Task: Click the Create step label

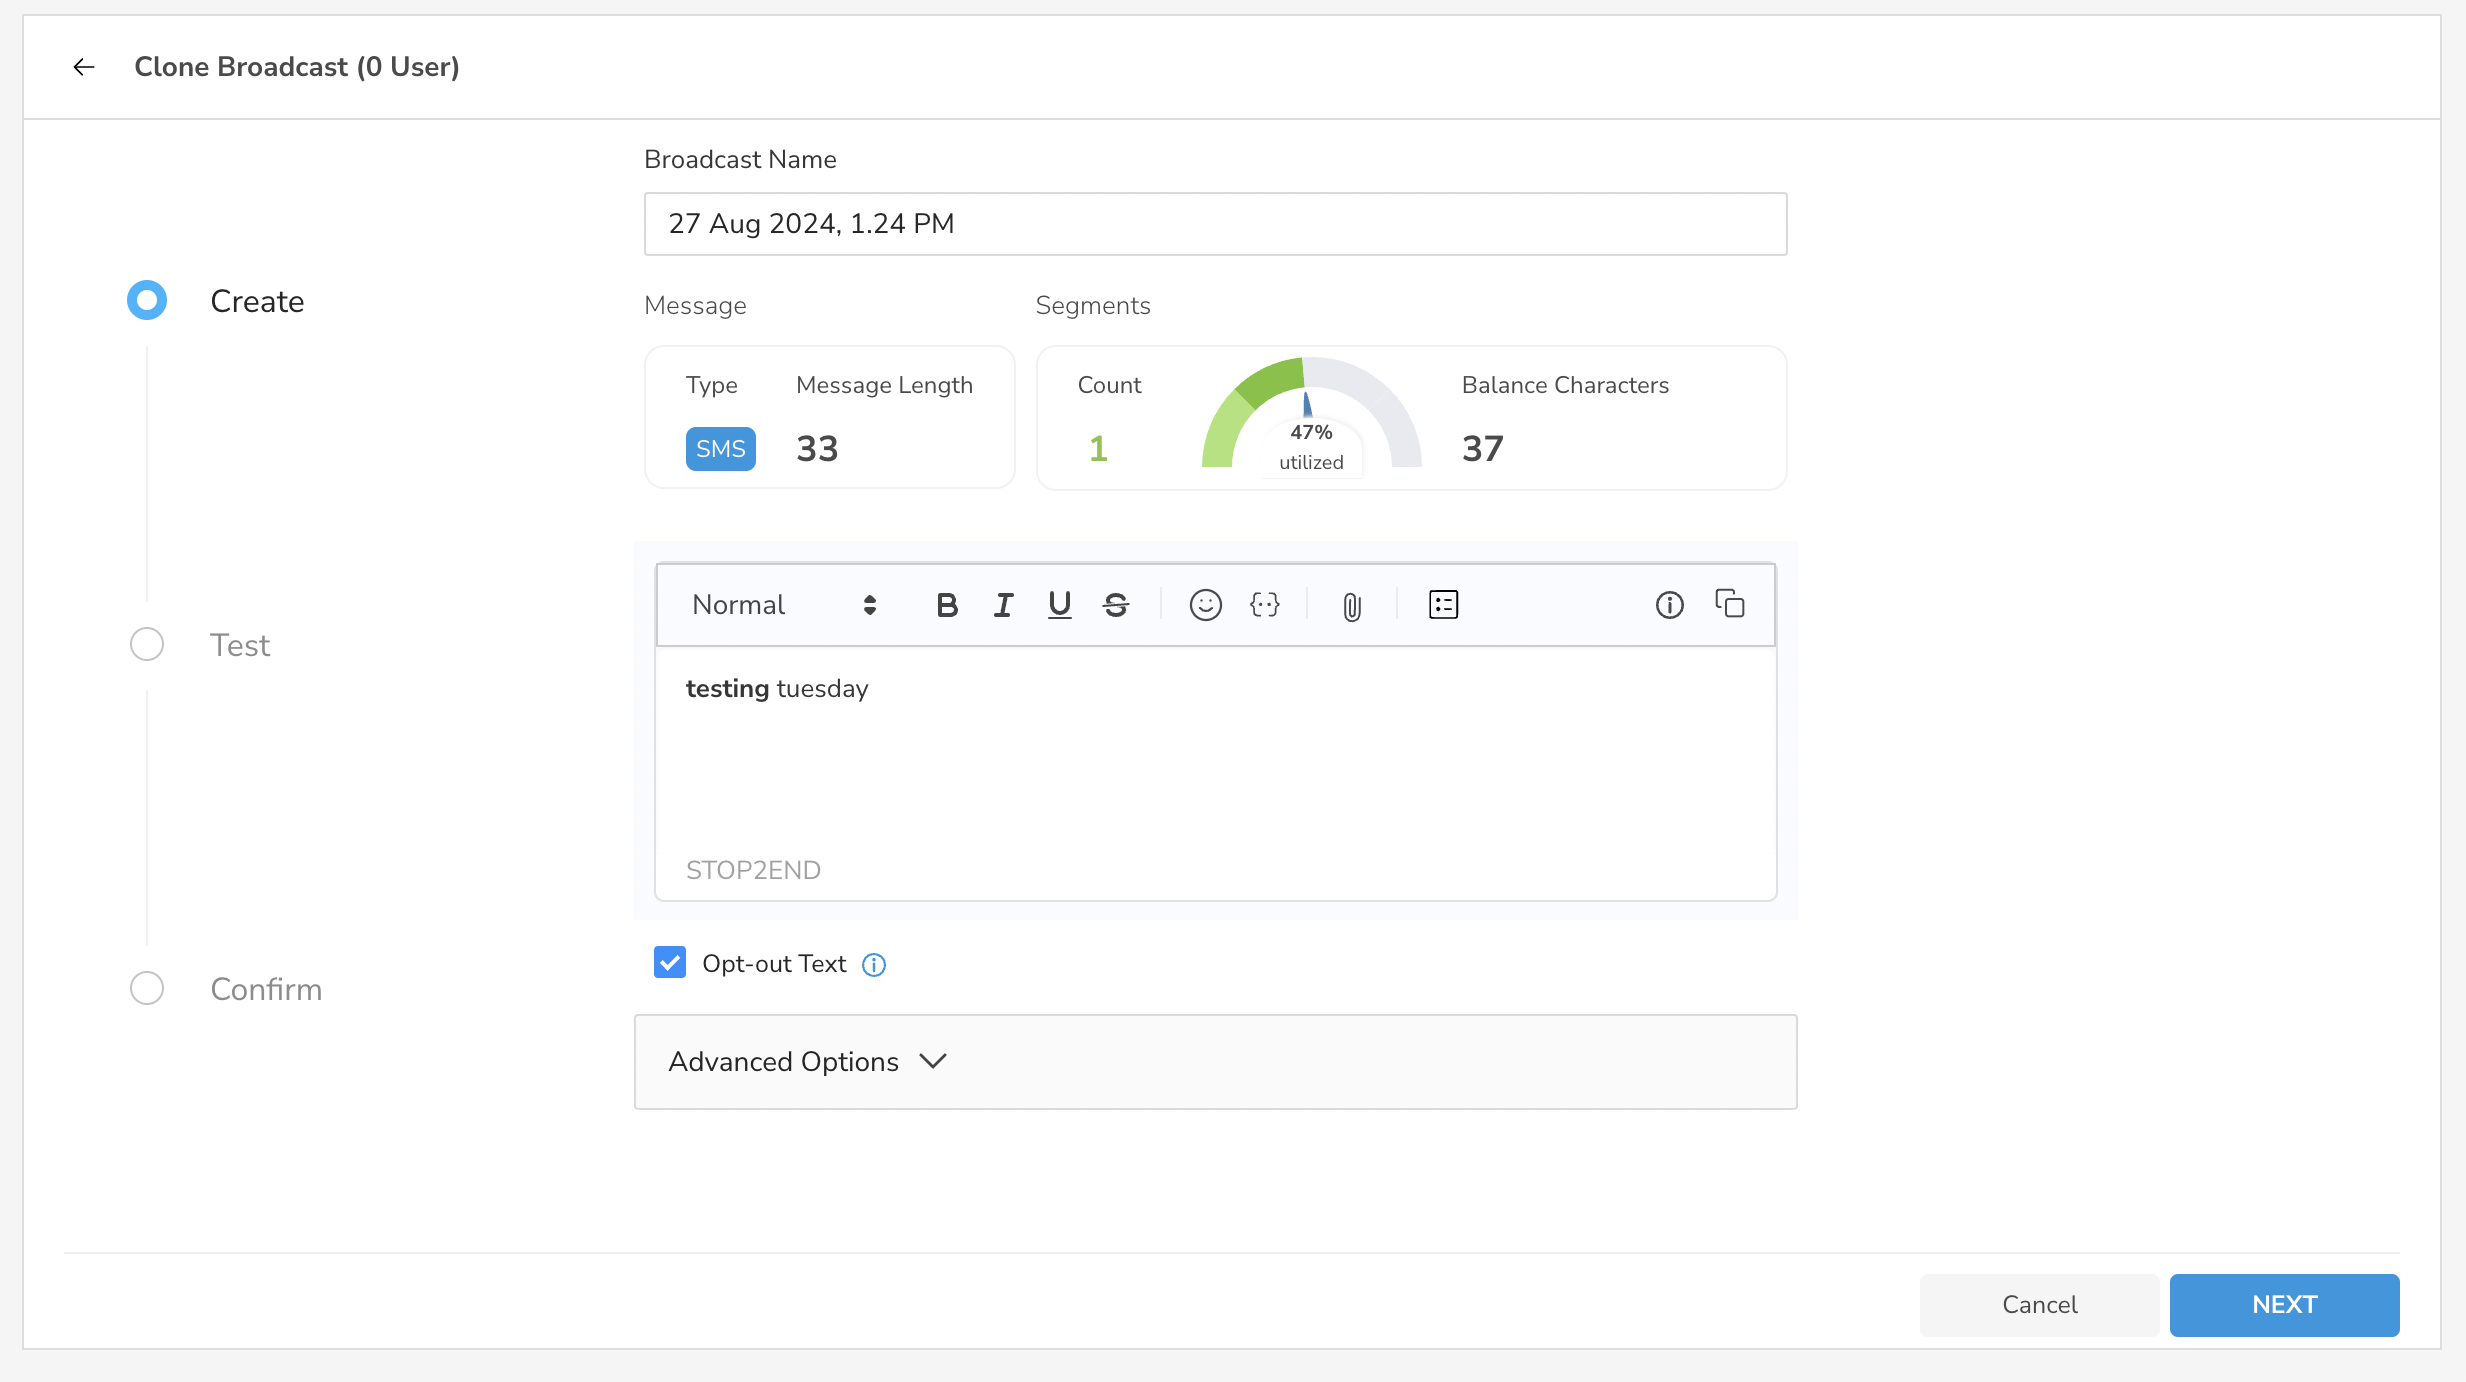Action: click(257, 301)
